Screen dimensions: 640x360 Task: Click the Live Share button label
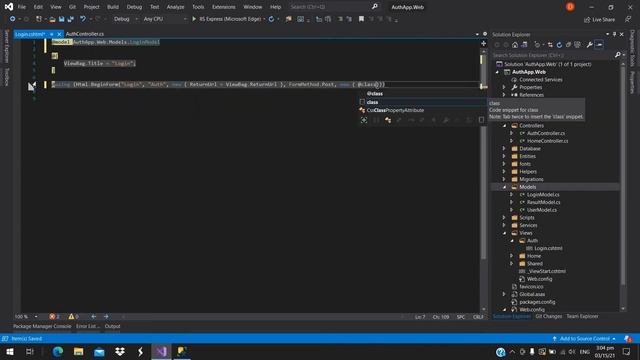tap(604, 20)
